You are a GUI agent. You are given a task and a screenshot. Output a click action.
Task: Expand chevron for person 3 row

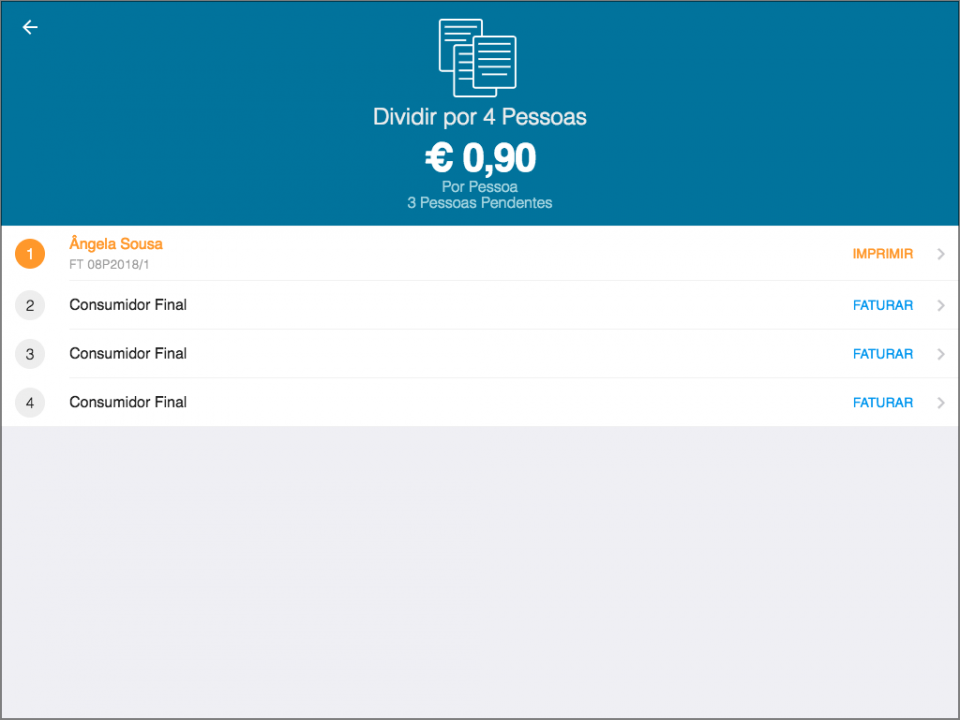(x=940, y=354)
